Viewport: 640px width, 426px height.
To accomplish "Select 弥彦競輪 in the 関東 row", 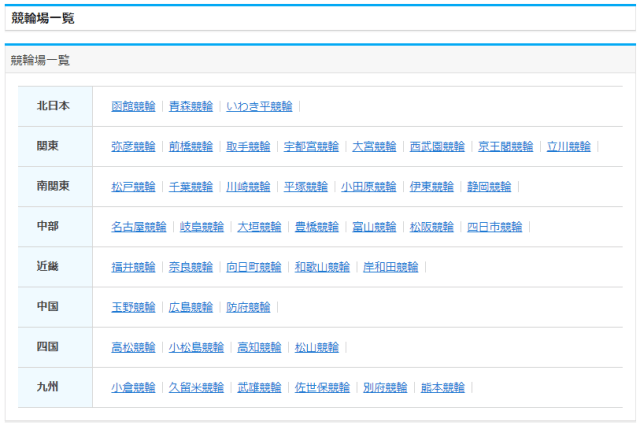I will click(133, 146).
